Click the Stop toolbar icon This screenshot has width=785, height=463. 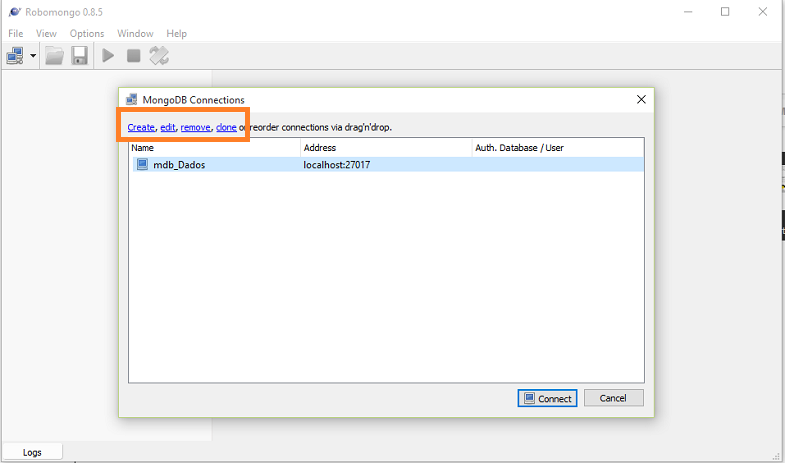click(134, 56)
